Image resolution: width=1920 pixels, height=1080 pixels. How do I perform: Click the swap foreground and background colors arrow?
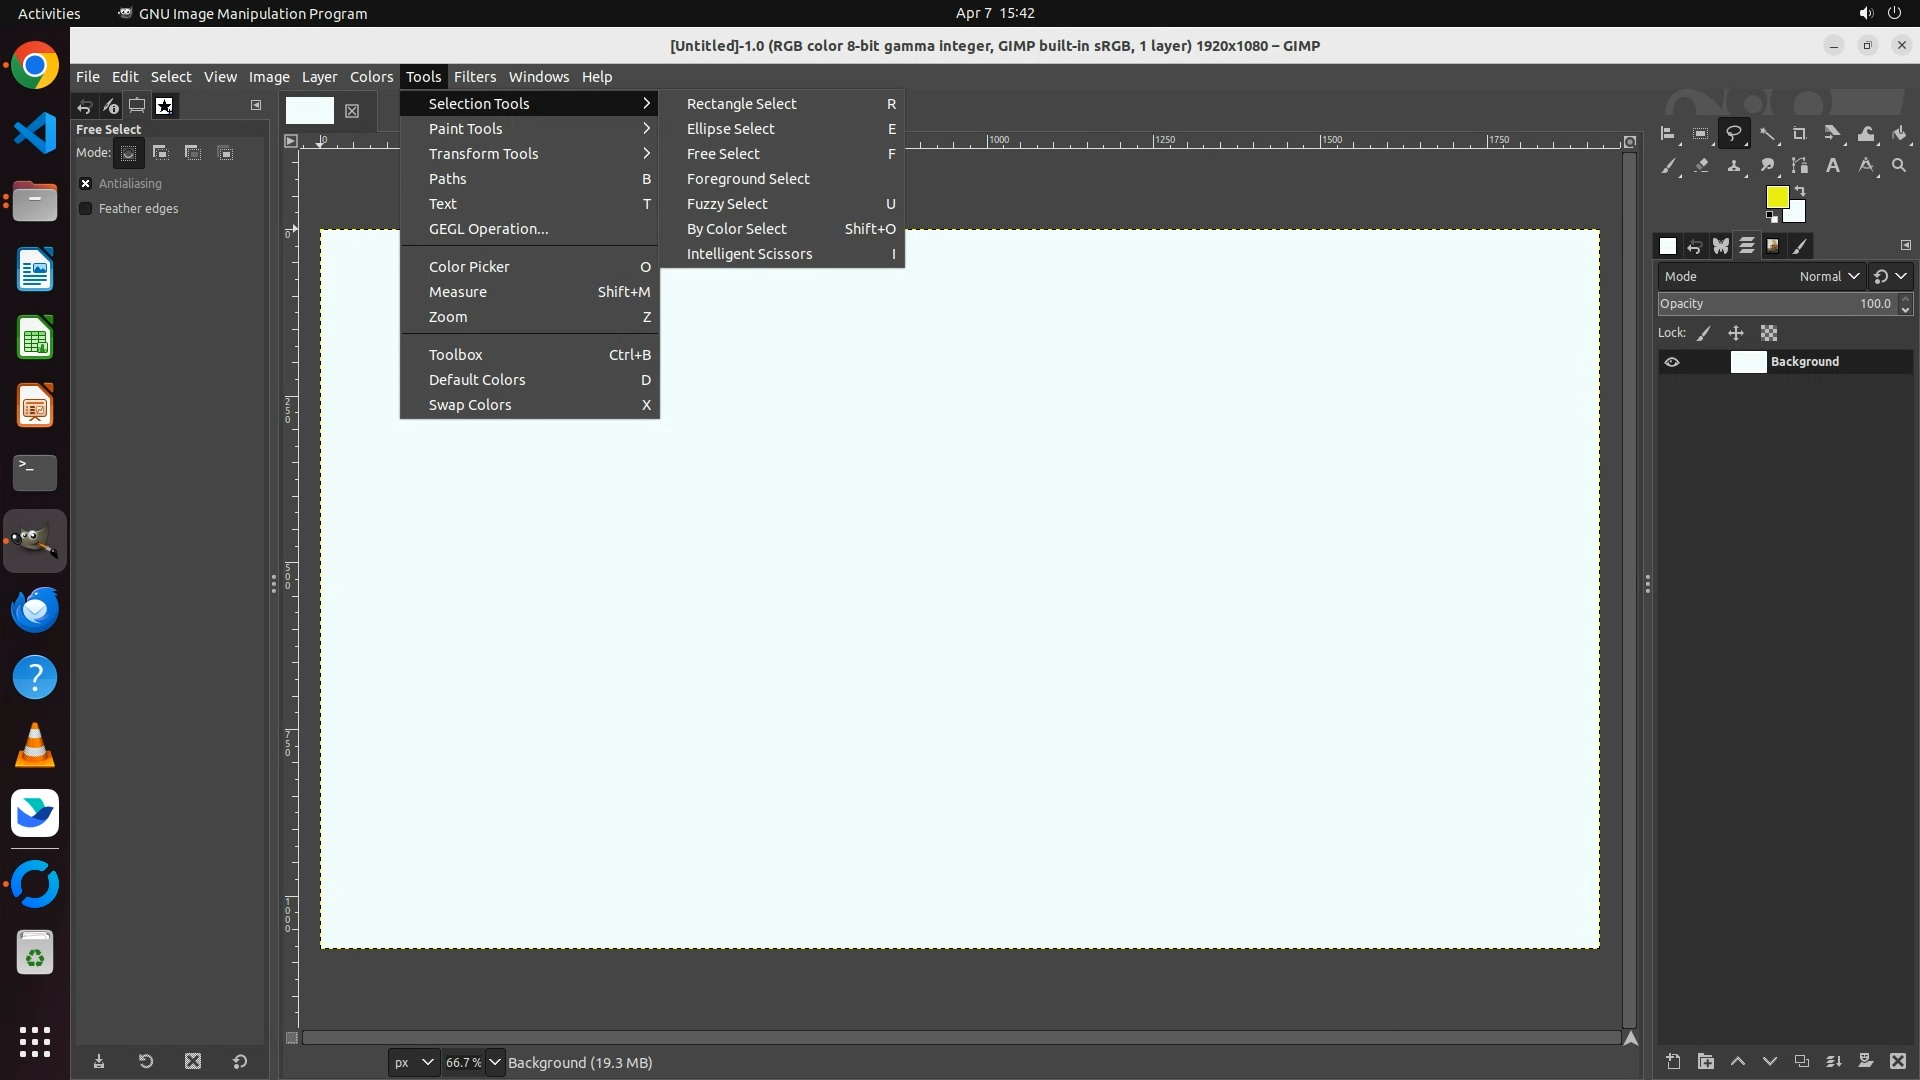[x=1800, y=191]
